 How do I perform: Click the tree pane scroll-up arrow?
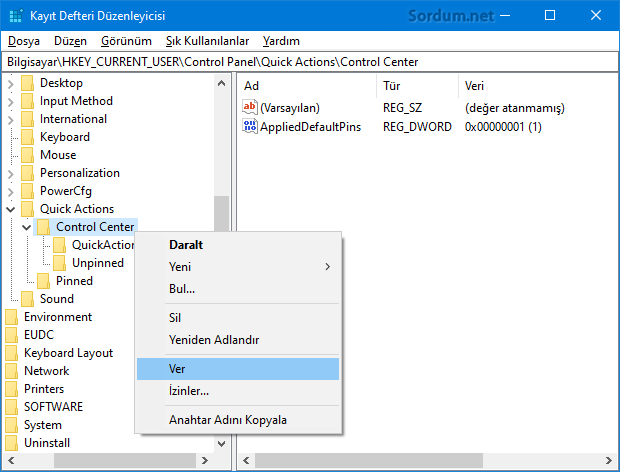[x=221, y=83]
